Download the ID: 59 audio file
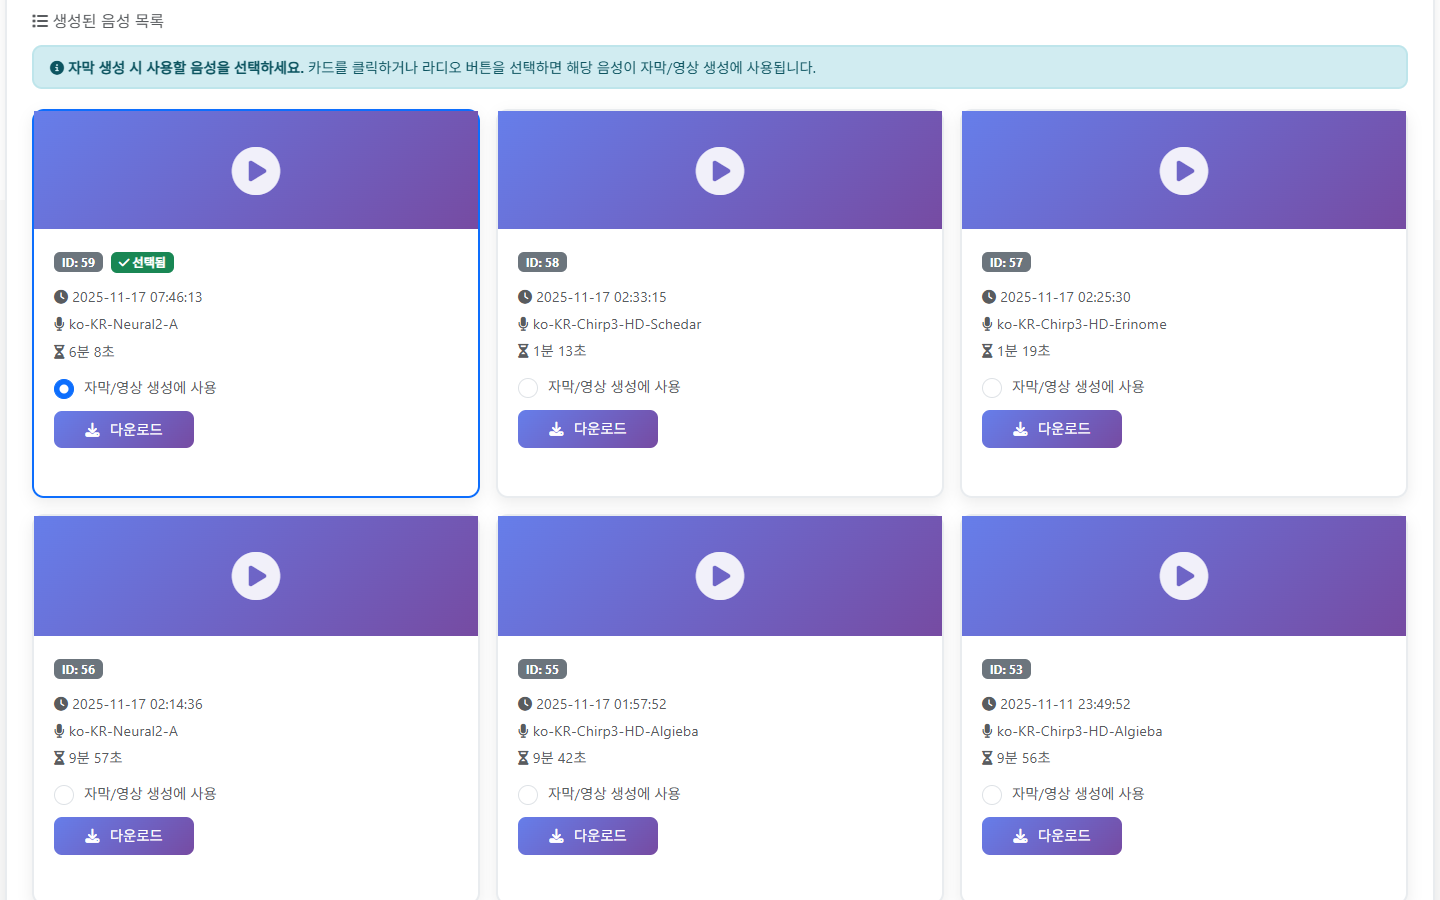 (124, 429)
